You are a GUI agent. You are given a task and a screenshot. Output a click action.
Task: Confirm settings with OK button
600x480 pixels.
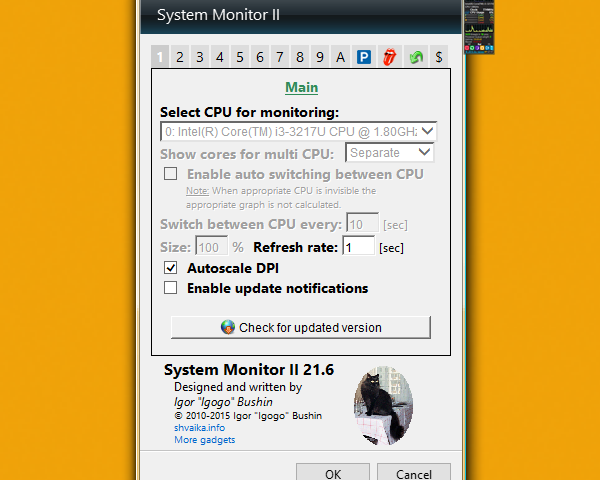pos(333,473)
